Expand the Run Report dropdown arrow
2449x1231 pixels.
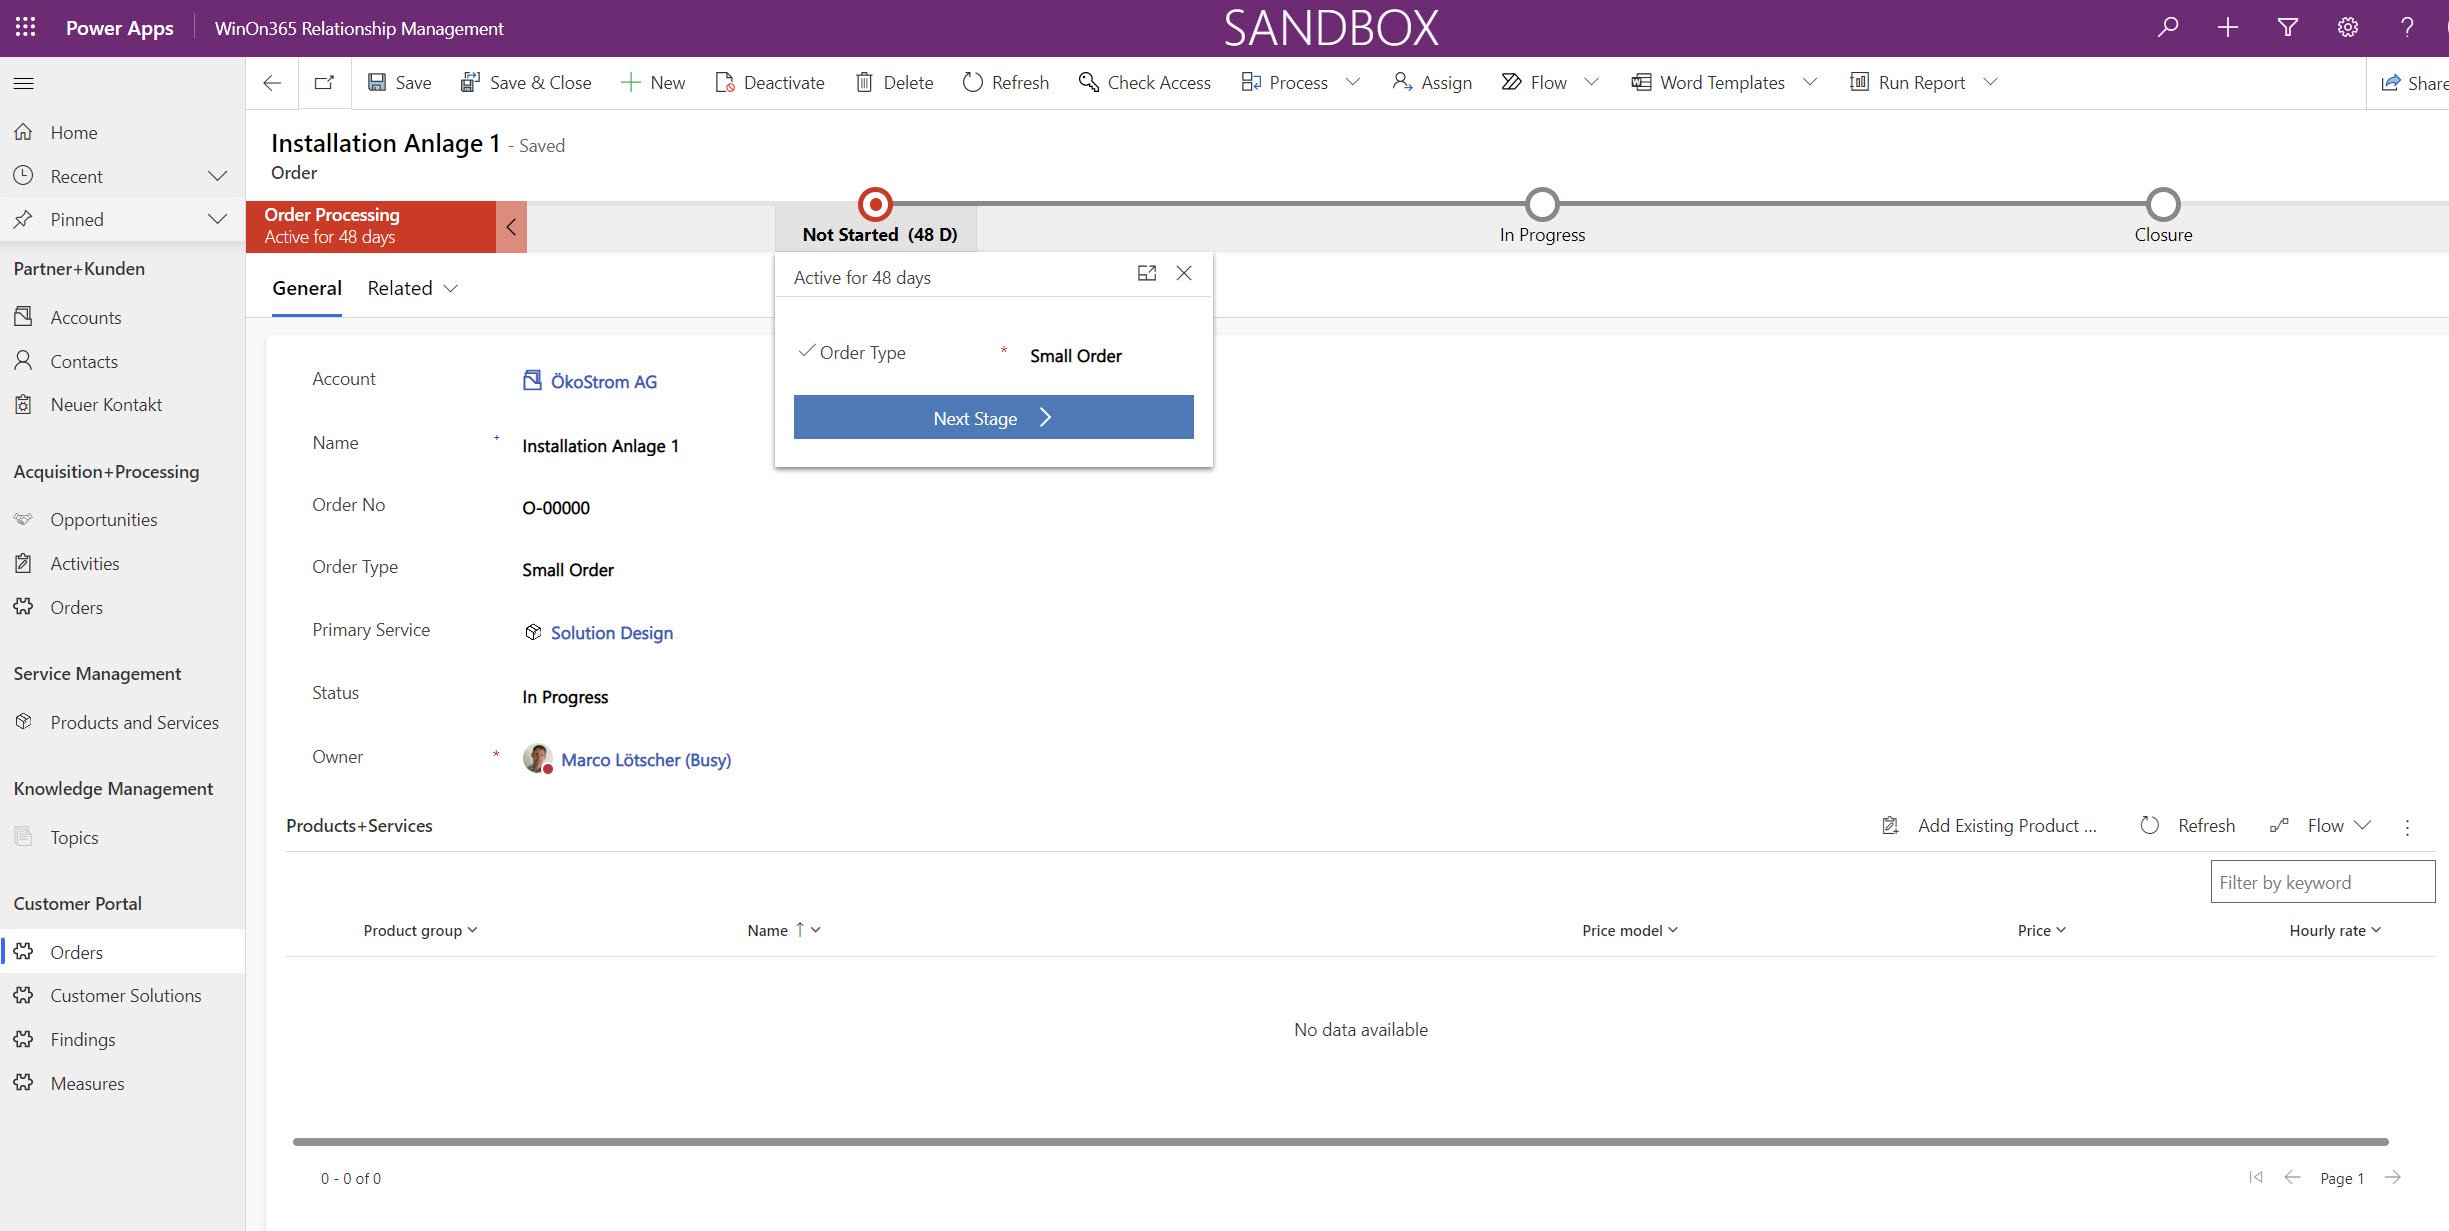click(x=1990, y=83)
